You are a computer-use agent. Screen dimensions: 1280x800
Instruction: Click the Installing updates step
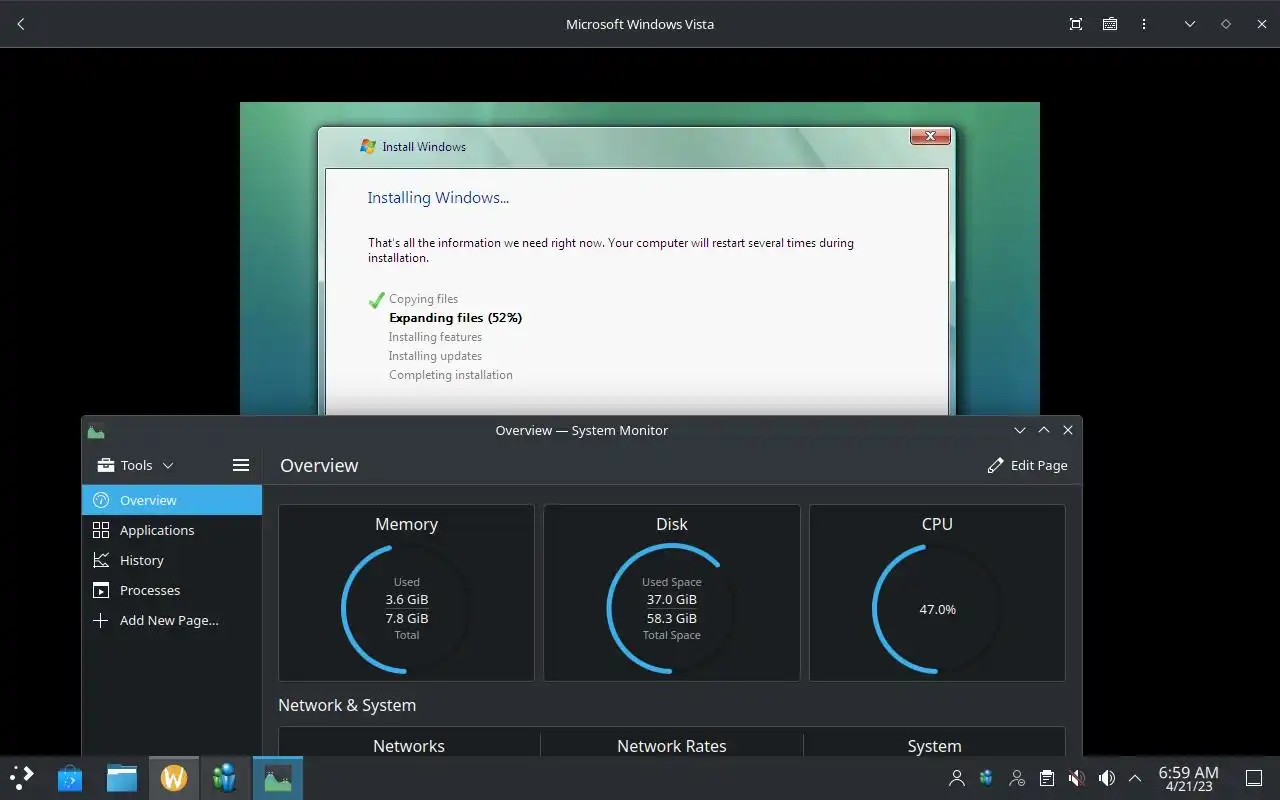pyautogui.click(x=435, y=356)
